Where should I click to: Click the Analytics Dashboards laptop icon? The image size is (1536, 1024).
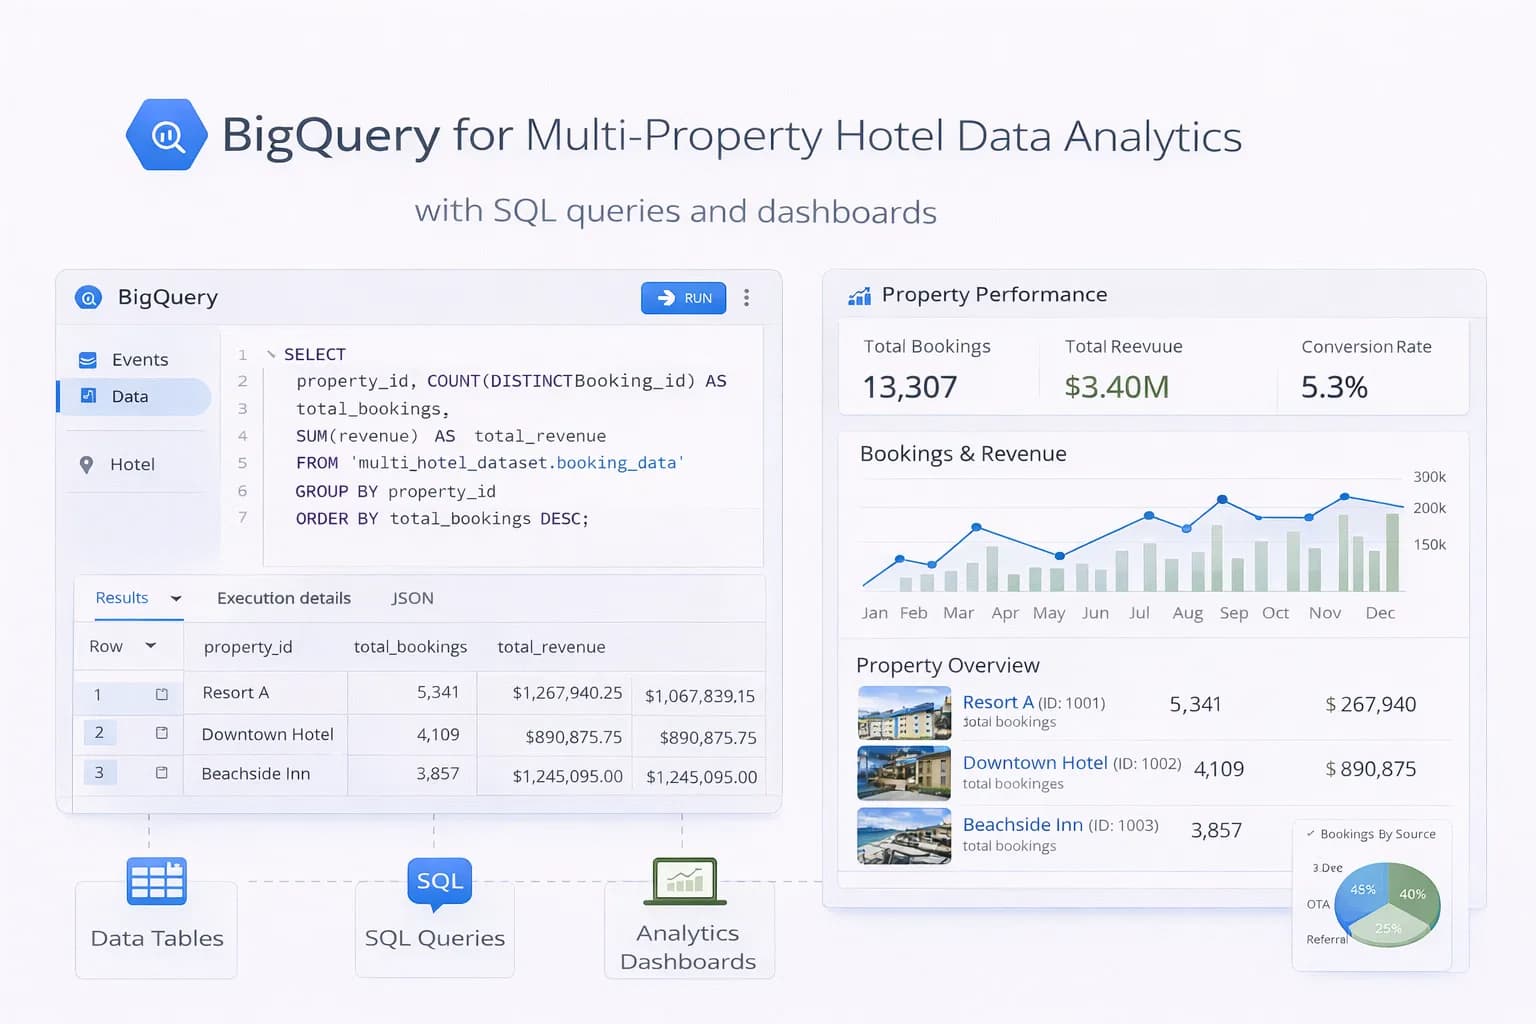(685, 881)
